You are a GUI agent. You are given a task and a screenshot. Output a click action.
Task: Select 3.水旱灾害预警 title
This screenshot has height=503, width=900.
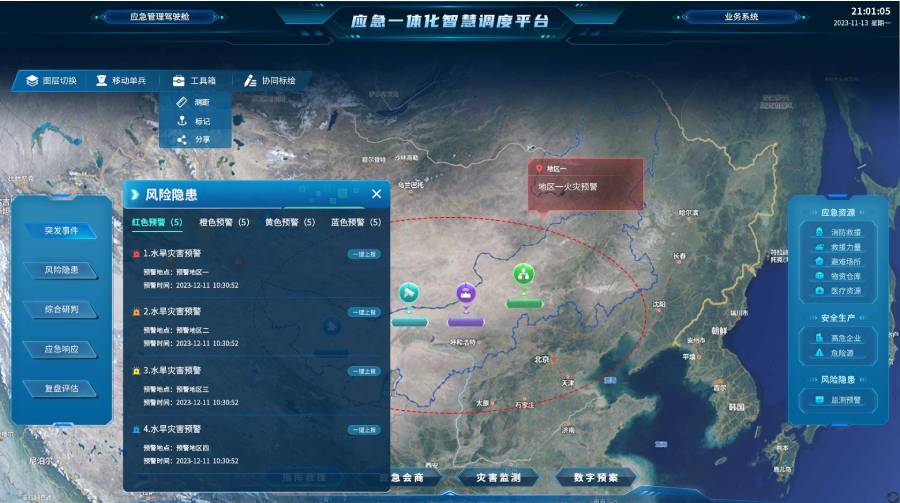(172, 371)
